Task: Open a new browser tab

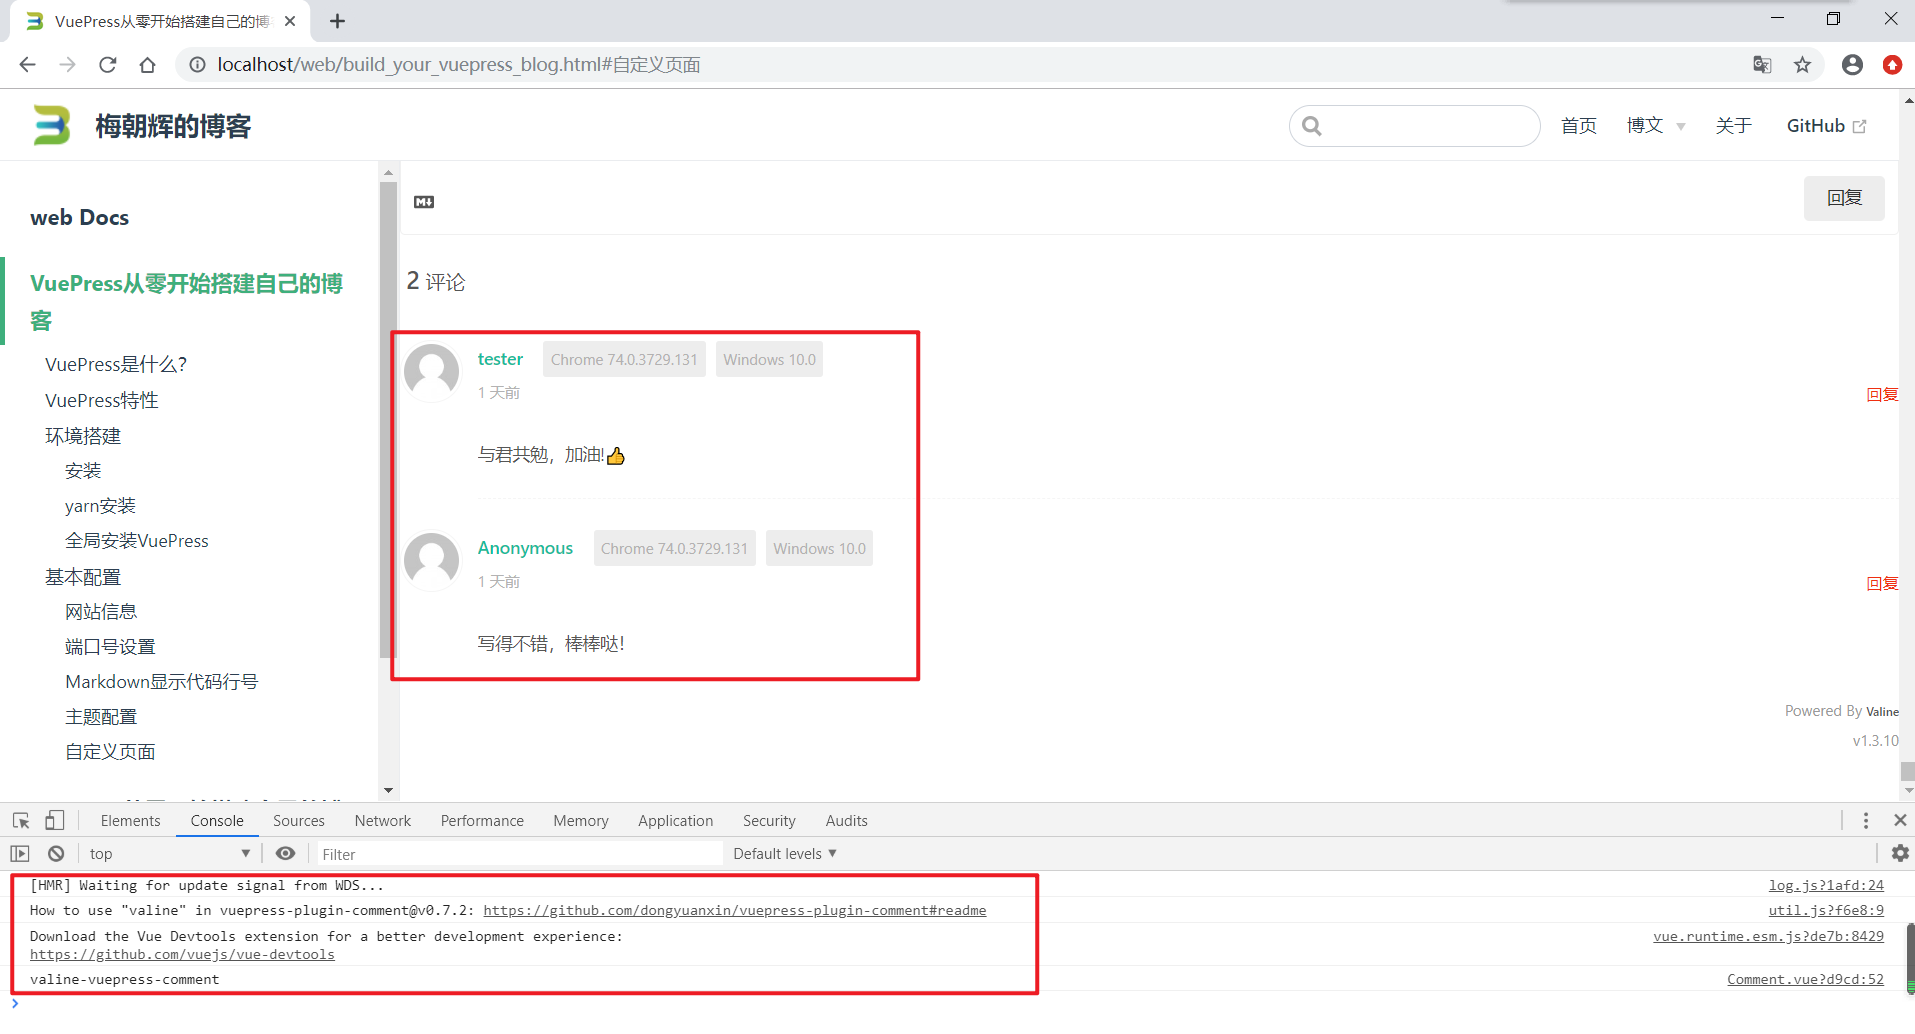Action: point(338,21)
